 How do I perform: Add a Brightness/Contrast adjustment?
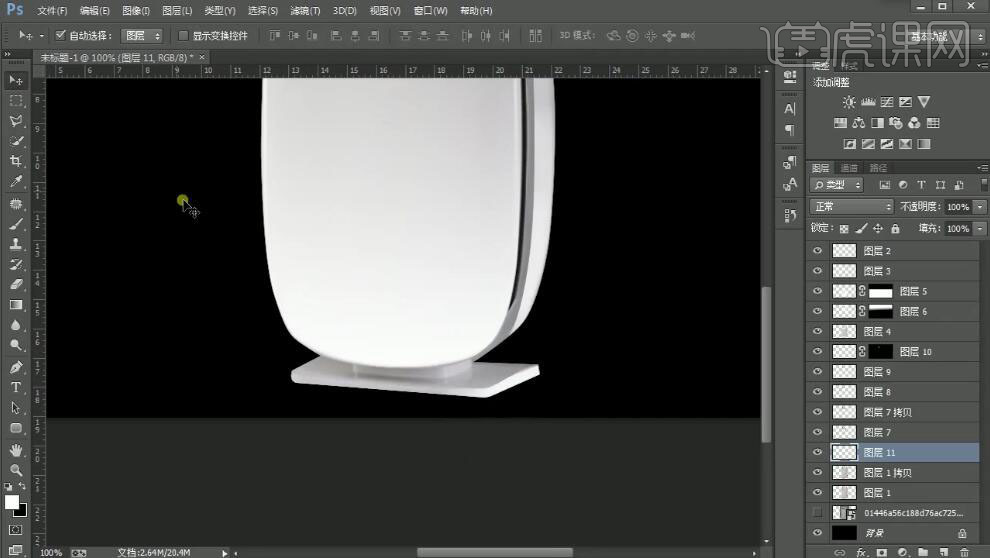point(849,102)
